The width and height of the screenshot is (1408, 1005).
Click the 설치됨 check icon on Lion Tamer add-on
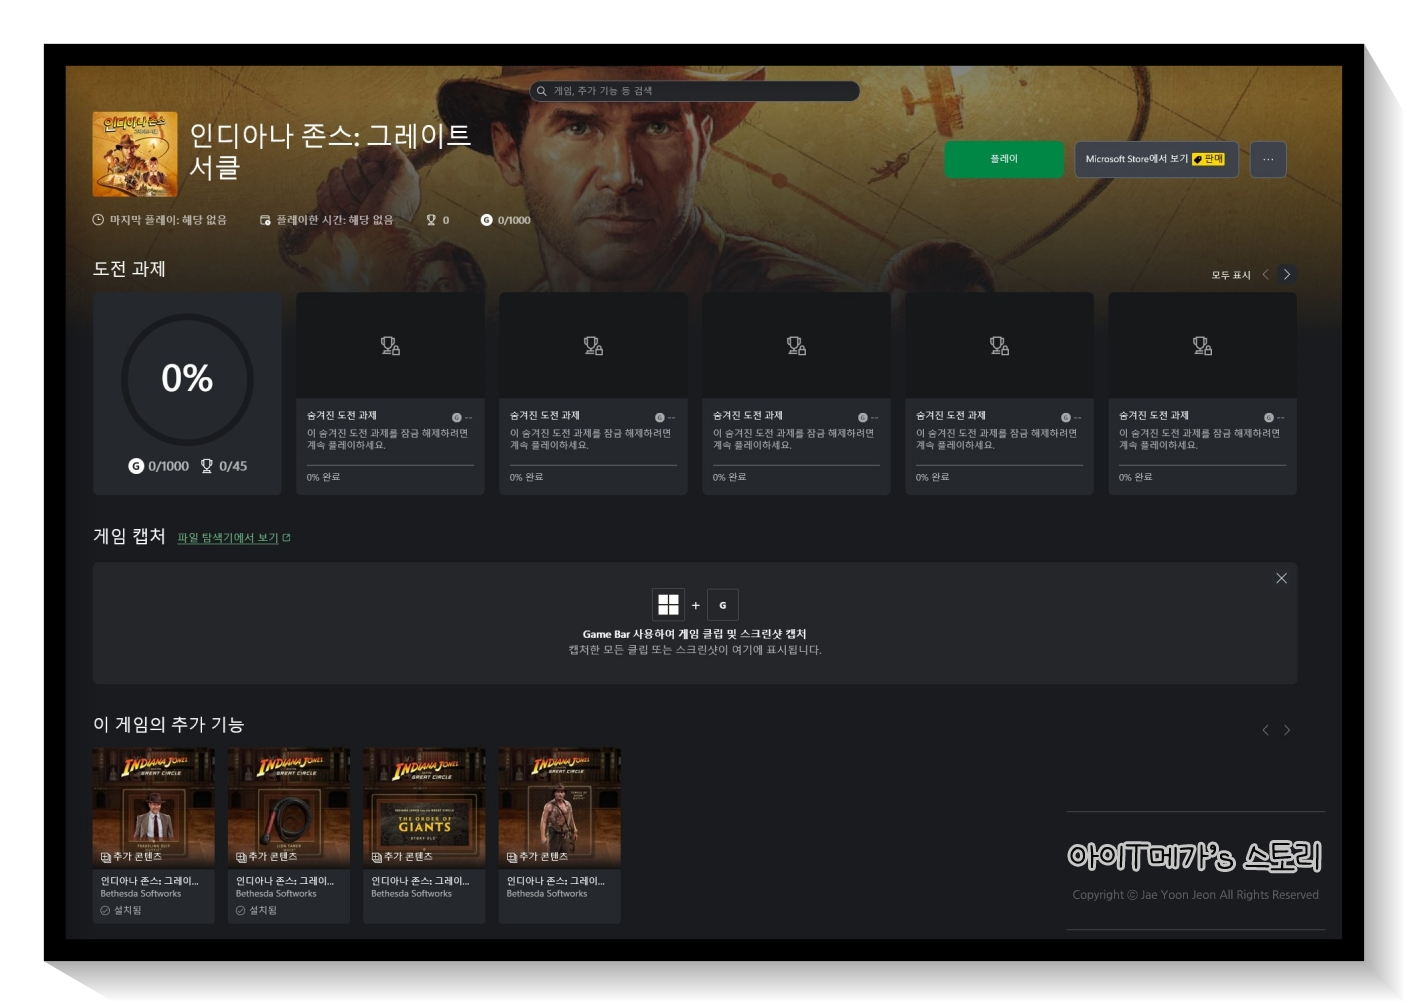pyautogui.click(x=240, y=911)
